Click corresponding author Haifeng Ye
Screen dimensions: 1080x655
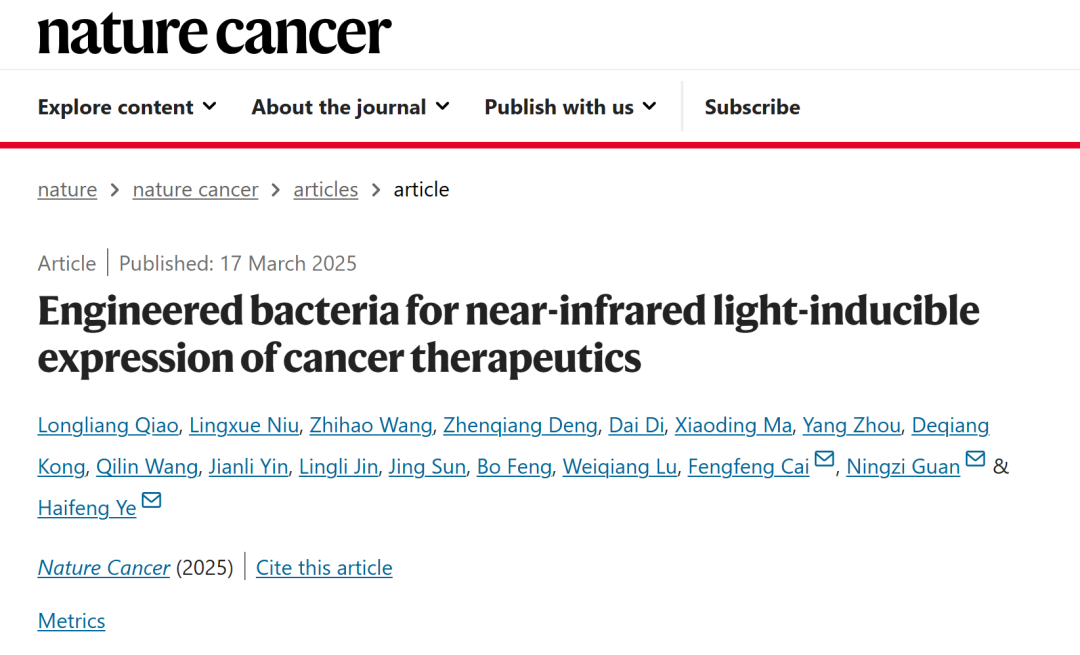point(87,507)
